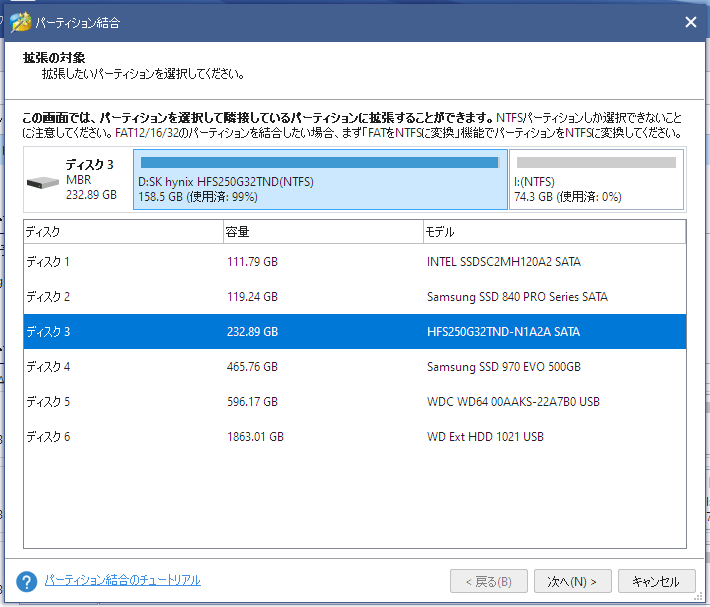Click Samsung SSD 840 PRO Series SATA cell
710x607 pixels.
[517, 296]
